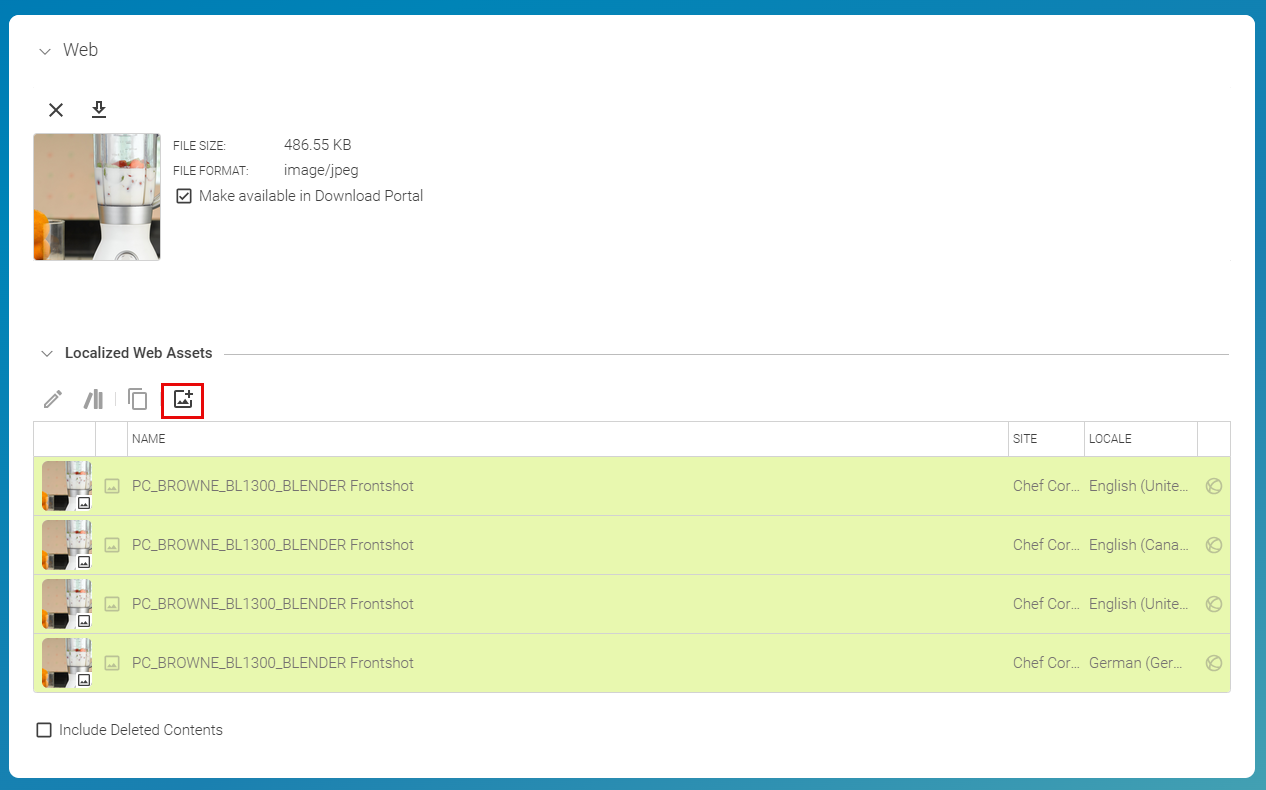1266x790 pixels.
Task: Click the add image icon highlighted in red
Action: tap(183, 400)
